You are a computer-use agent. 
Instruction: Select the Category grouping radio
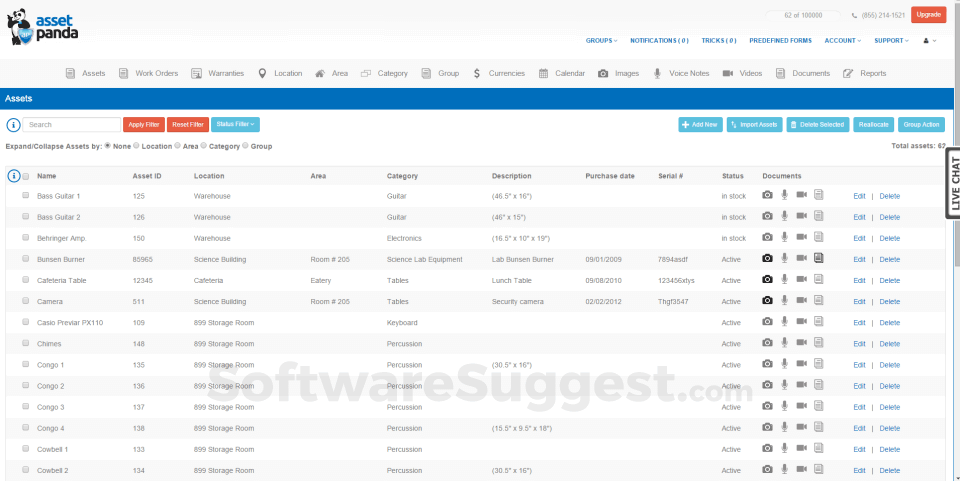pyautogui.click(x=204, y=146)
